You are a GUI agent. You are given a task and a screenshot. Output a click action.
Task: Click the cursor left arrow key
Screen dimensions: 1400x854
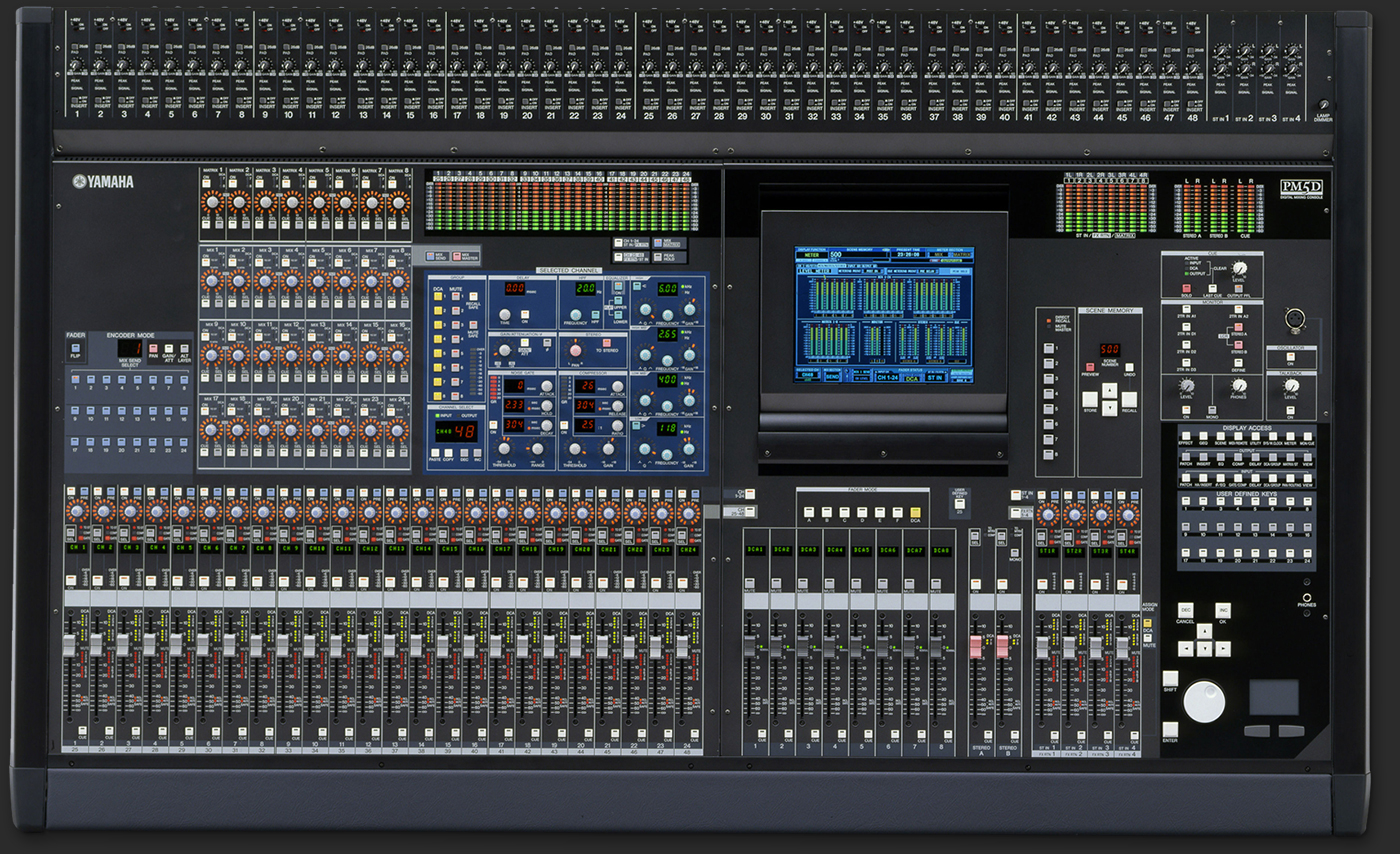coord(1186,649)
